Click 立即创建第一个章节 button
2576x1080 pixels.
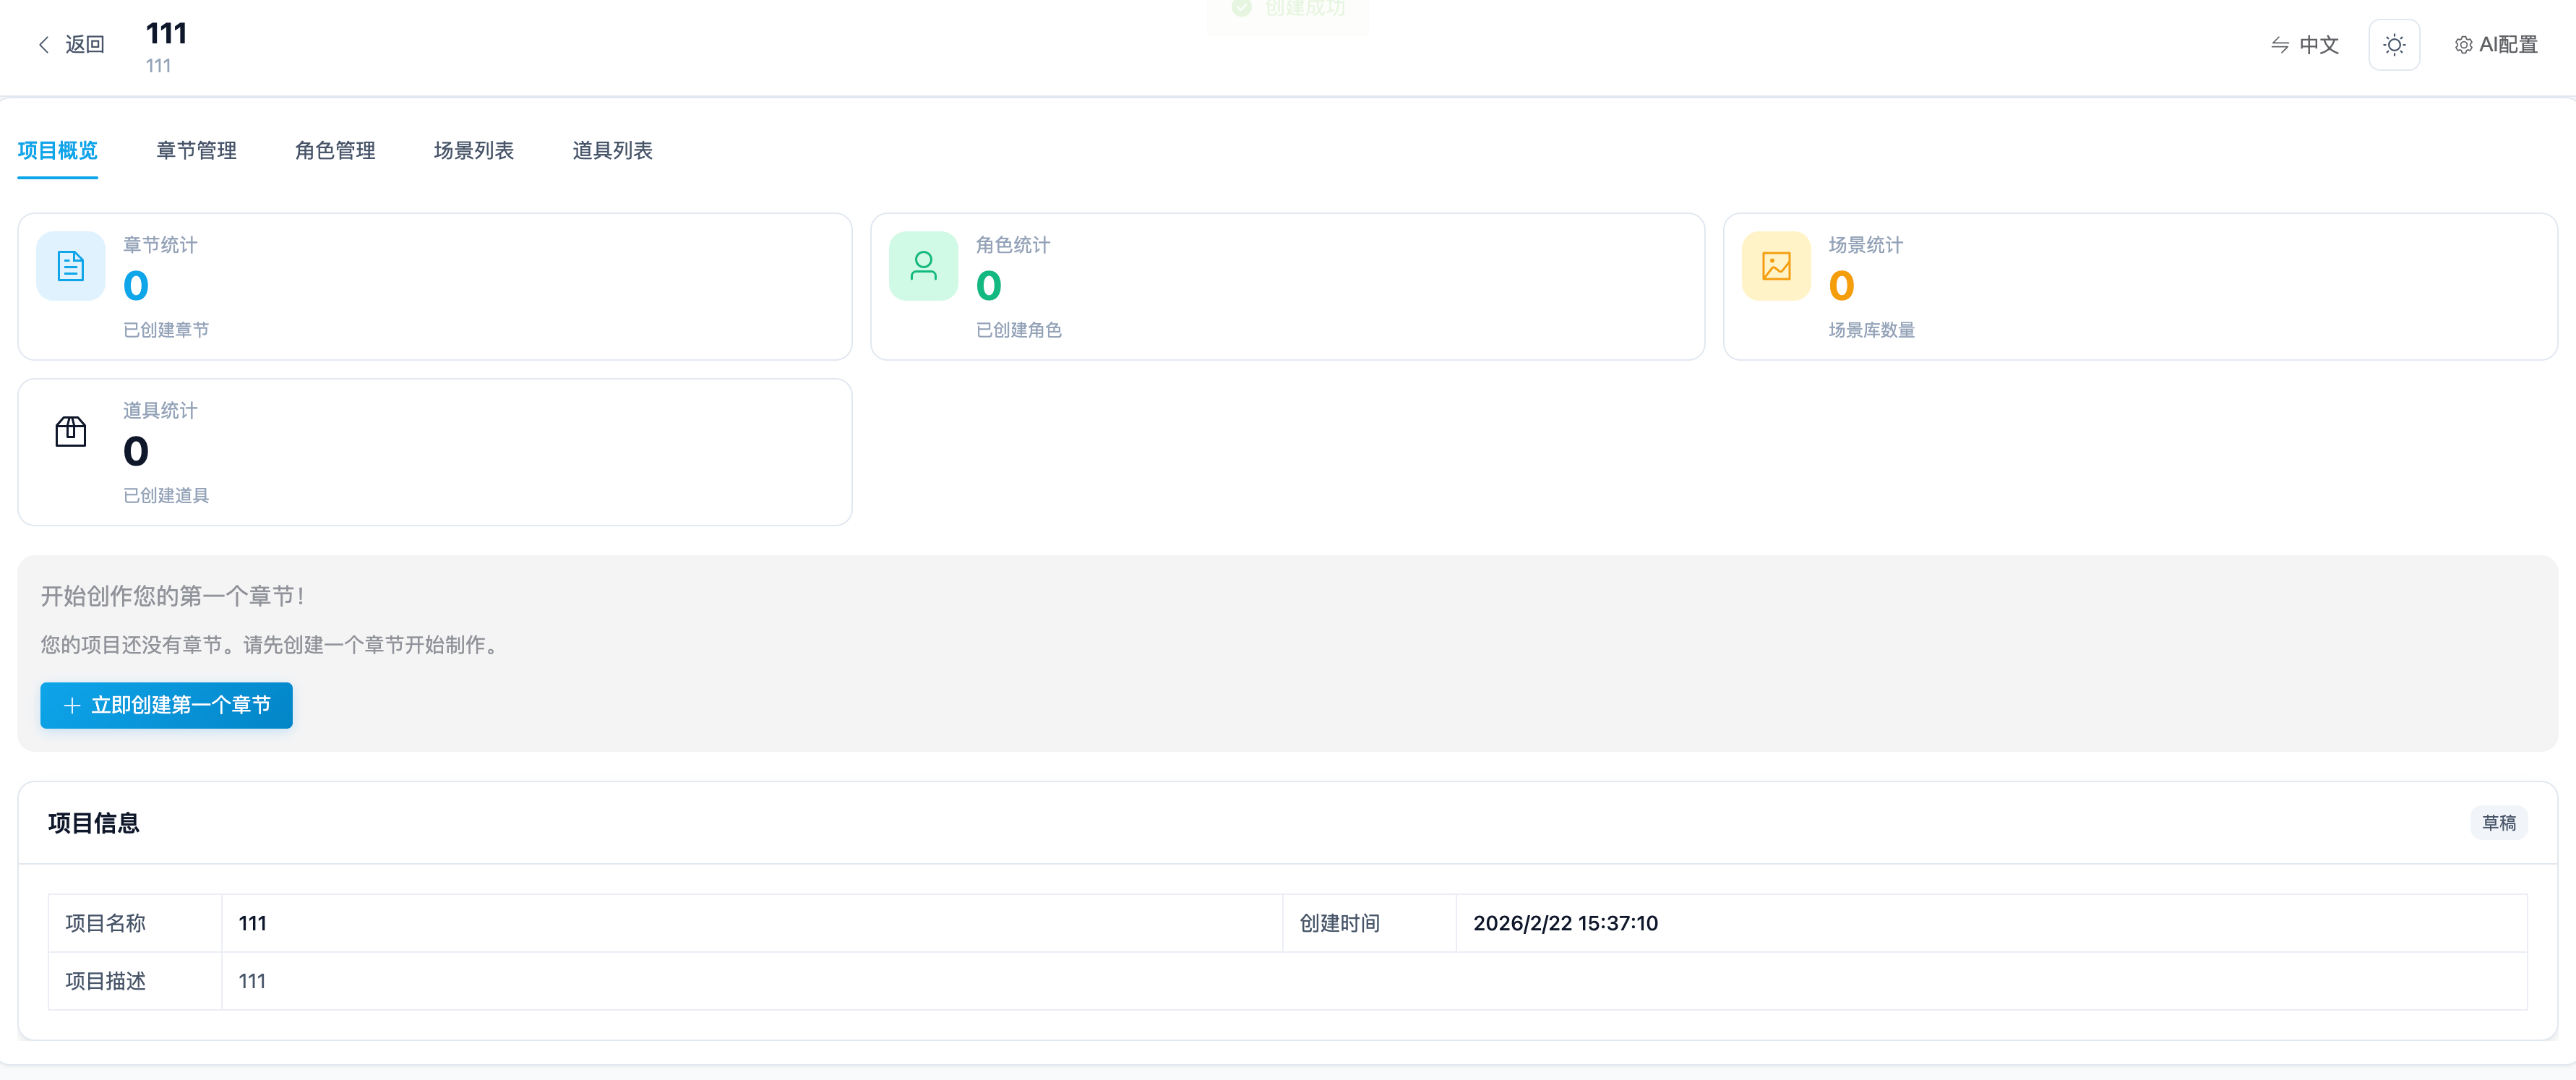point(166,705)
